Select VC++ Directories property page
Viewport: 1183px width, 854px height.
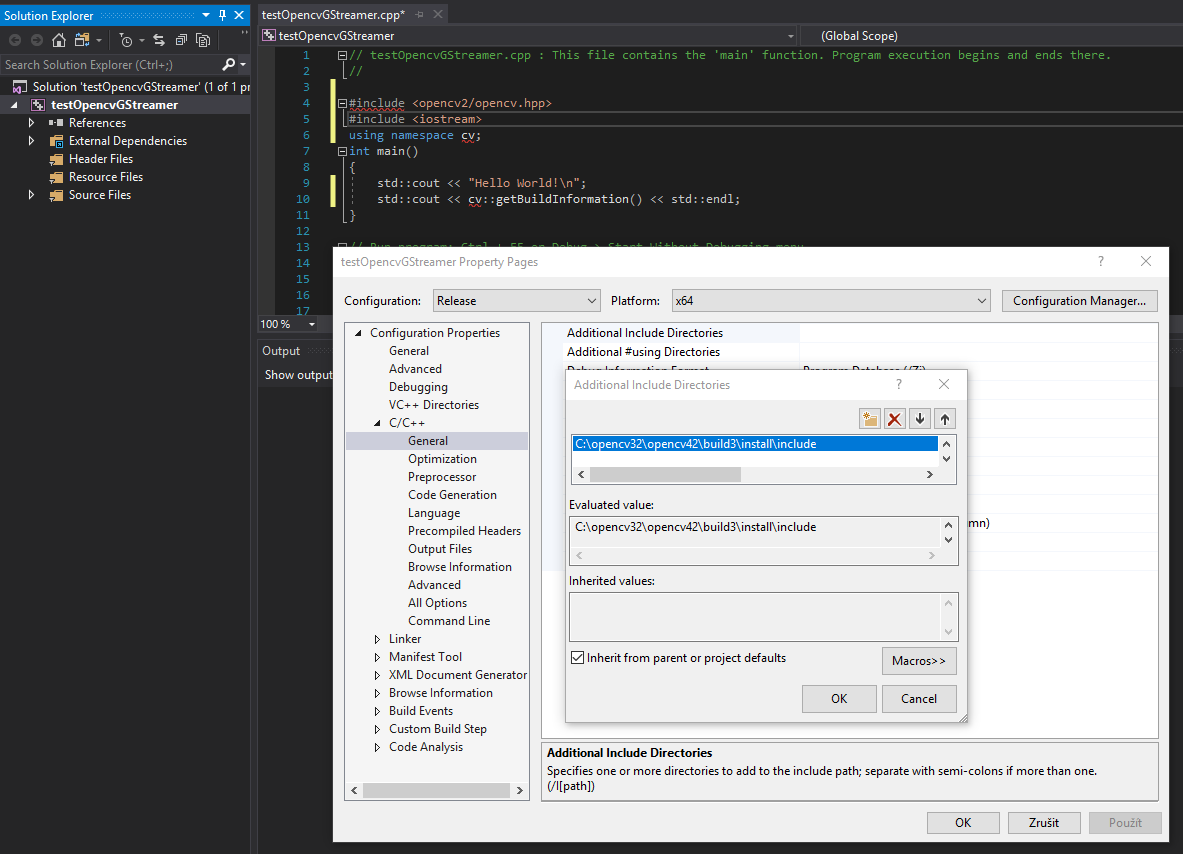point(434,405)
